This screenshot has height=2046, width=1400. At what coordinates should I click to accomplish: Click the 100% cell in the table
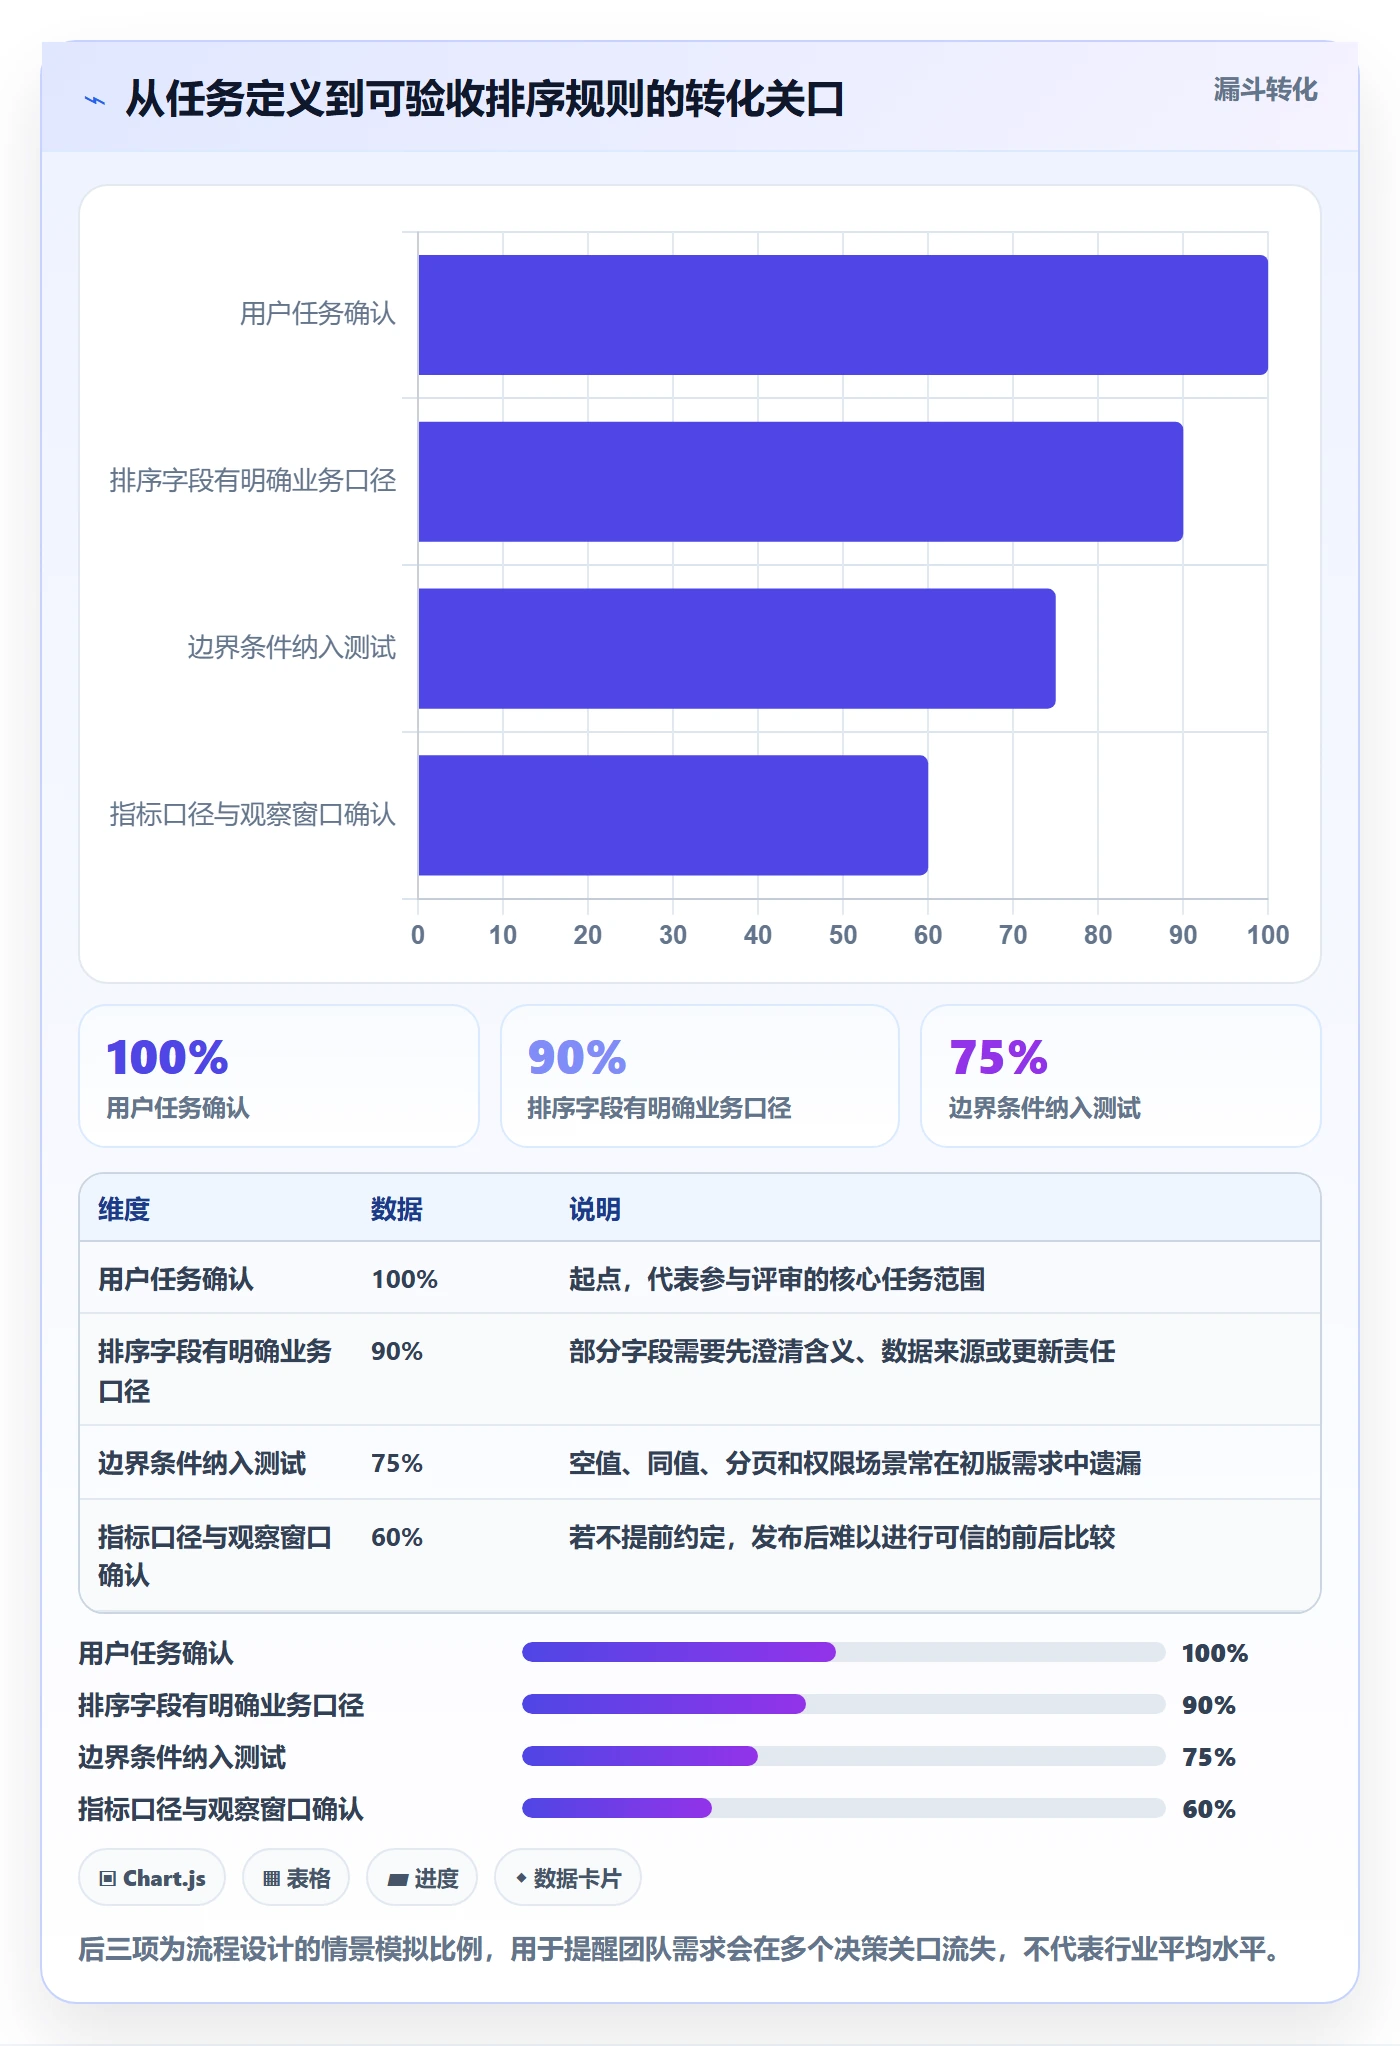click(x=405, y=1279)
